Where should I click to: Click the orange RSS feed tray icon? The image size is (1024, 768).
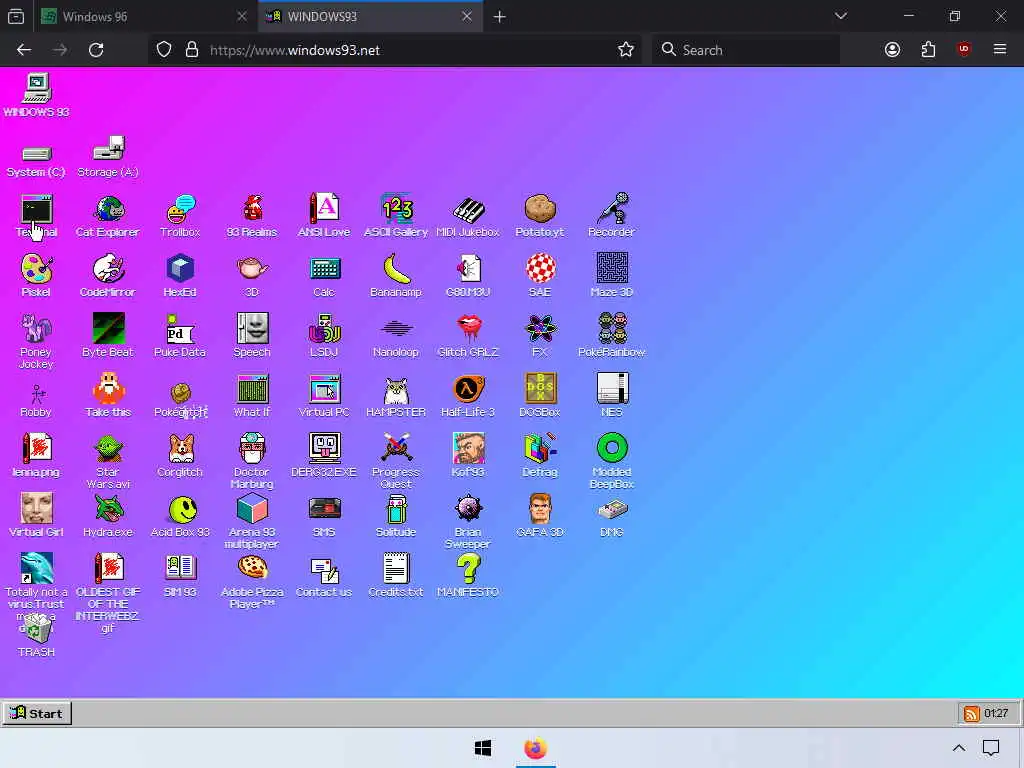(x=971, y=714)
